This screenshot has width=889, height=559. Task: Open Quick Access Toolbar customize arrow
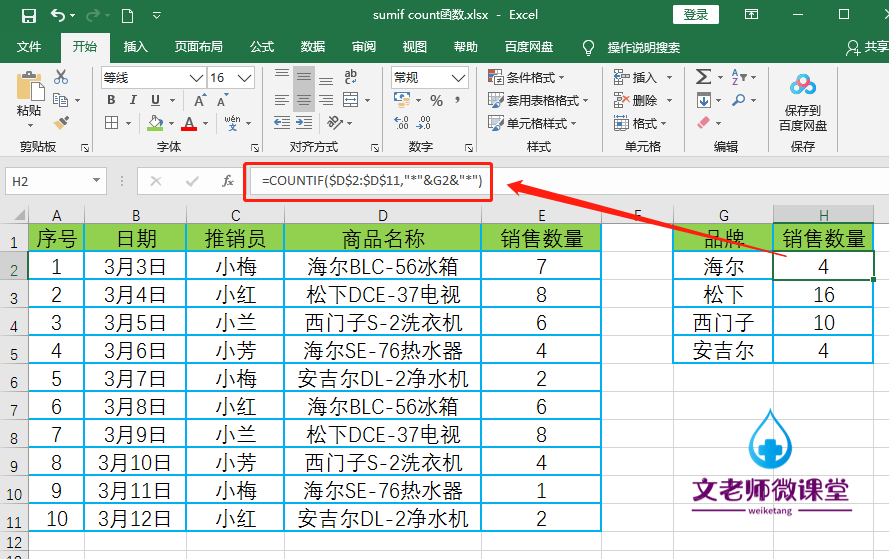[157, 15]
